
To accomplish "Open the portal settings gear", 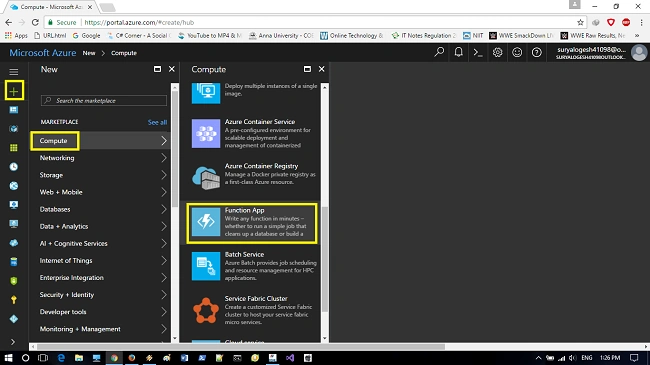I will coord(497,52).
